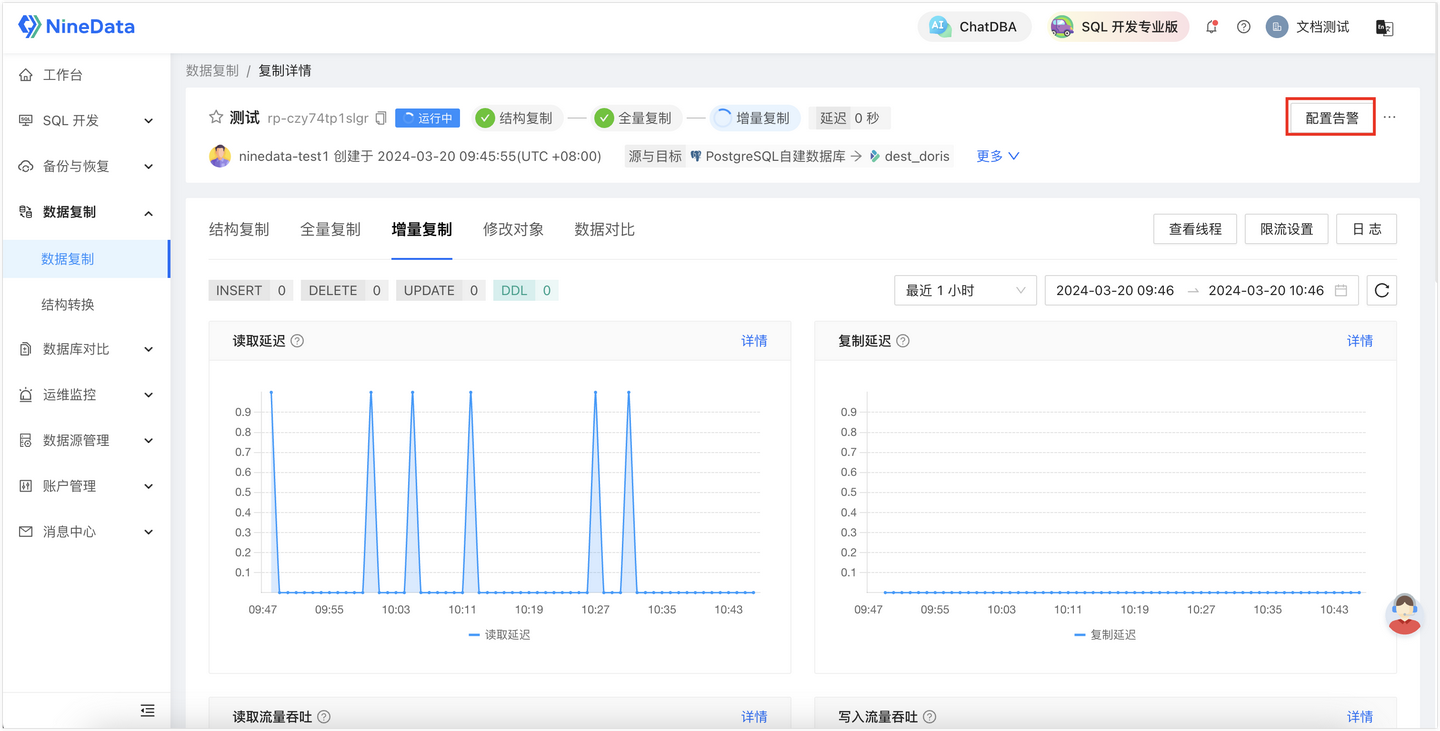Image resolution: width=1440 pixels, height=731 pixels.
Task: Open the notifications bell icon
Action: point(1210,27)
